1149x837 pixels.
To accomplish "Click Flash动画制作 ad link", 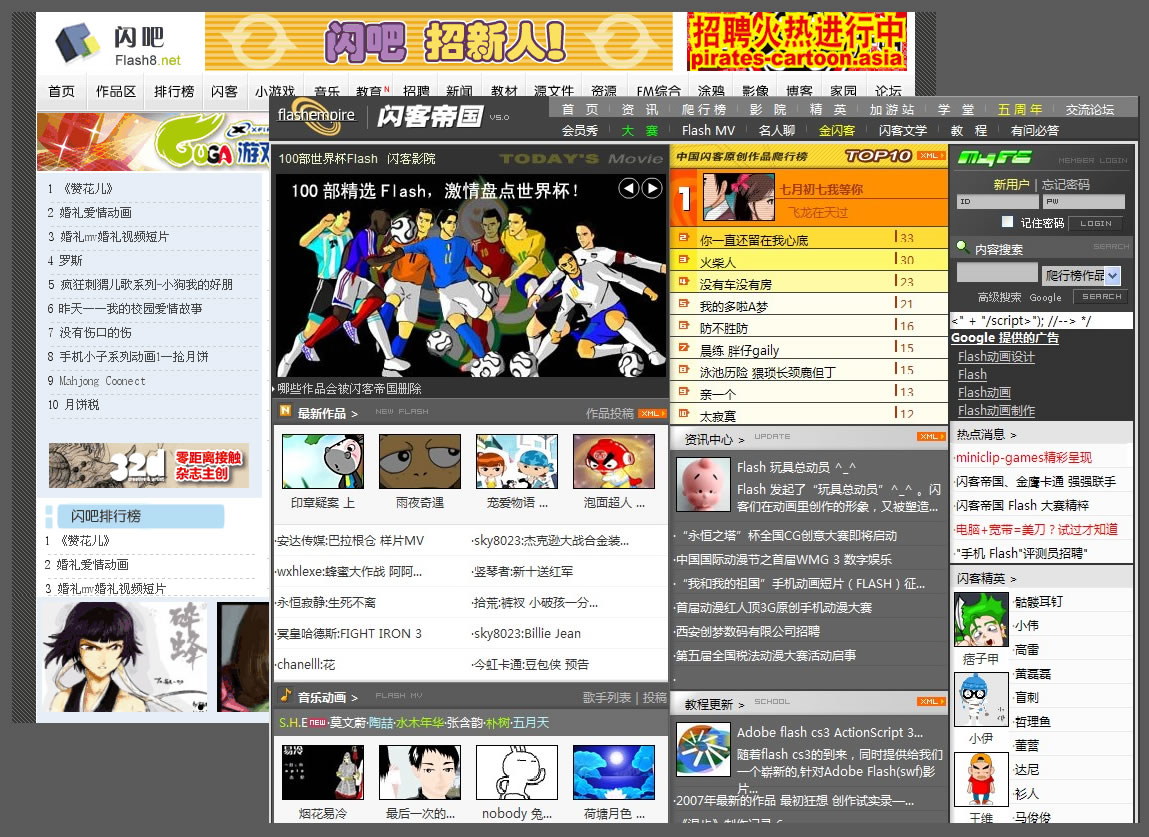I will [x=996, y=410].
